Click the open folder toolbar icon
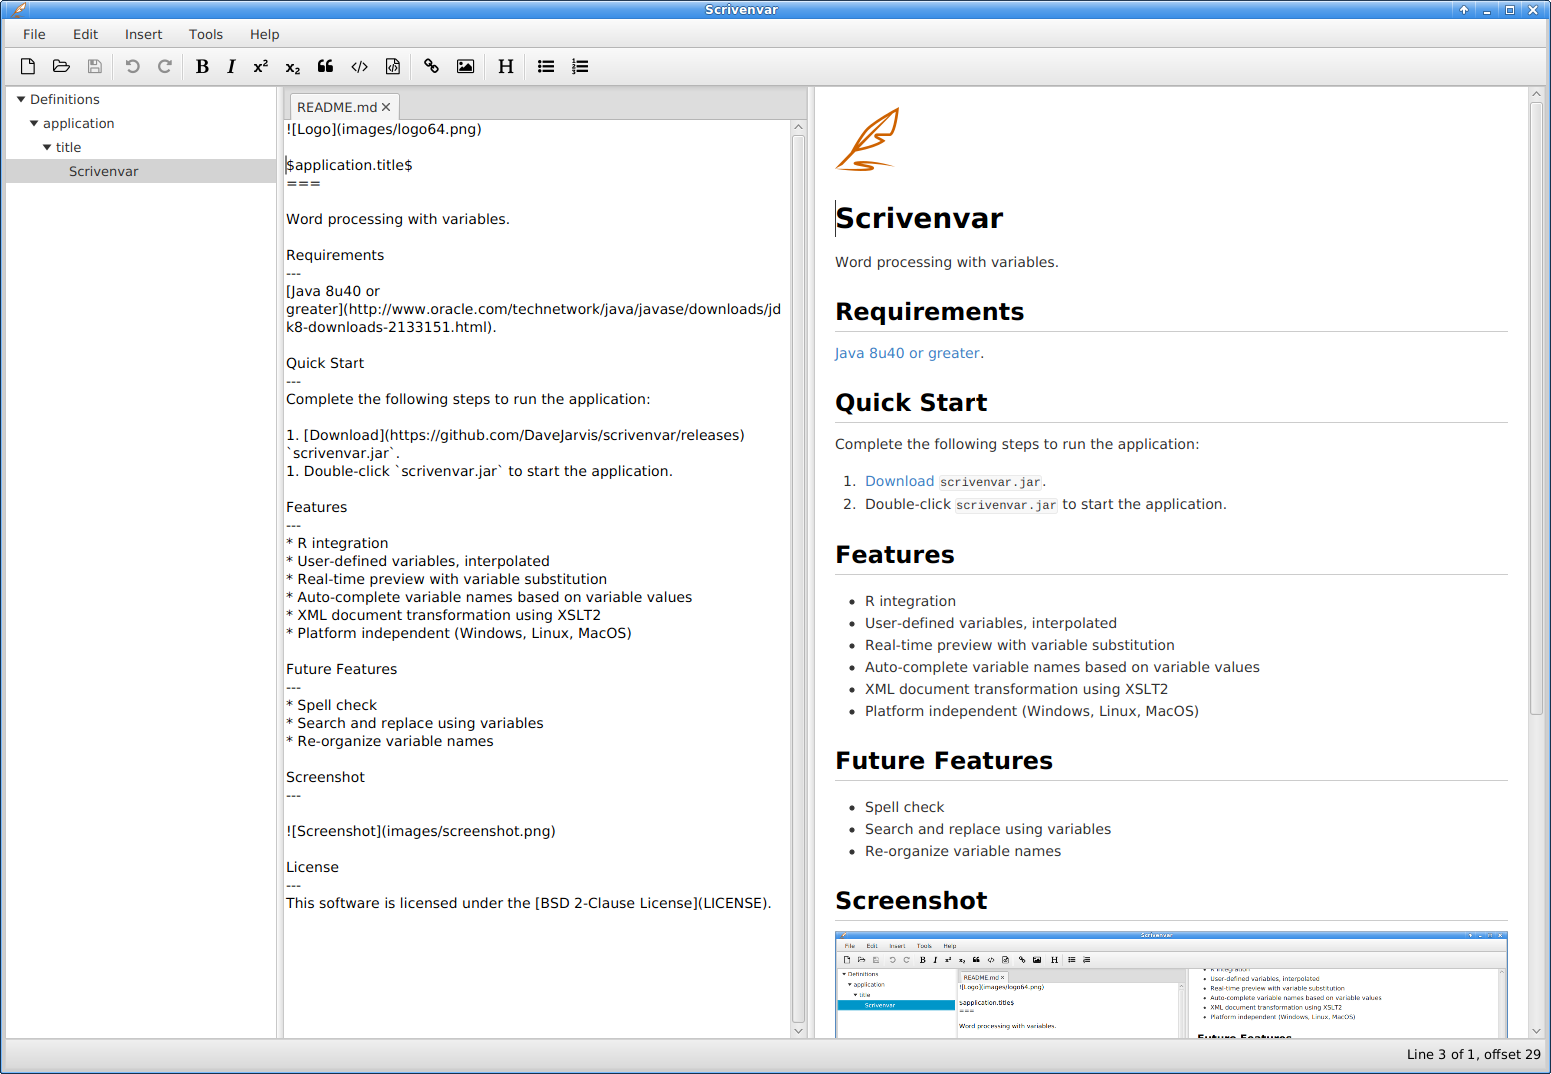Image resolution: width=1551 pixels, height=1074 pixels. click(x=61, y=67)
